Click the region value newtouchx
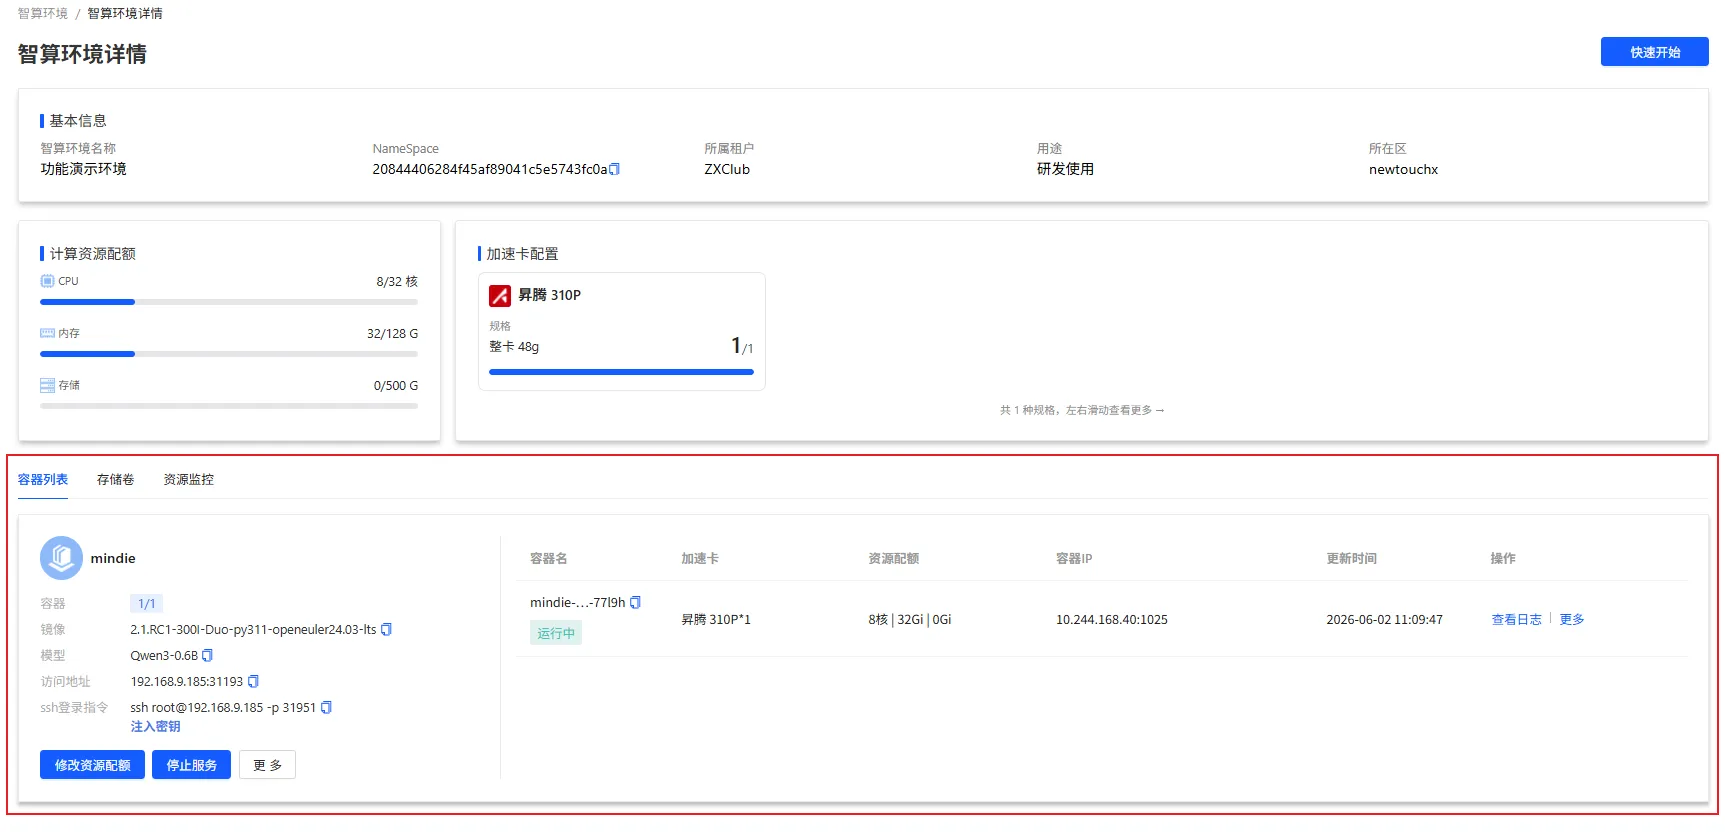 point(1403,169)
